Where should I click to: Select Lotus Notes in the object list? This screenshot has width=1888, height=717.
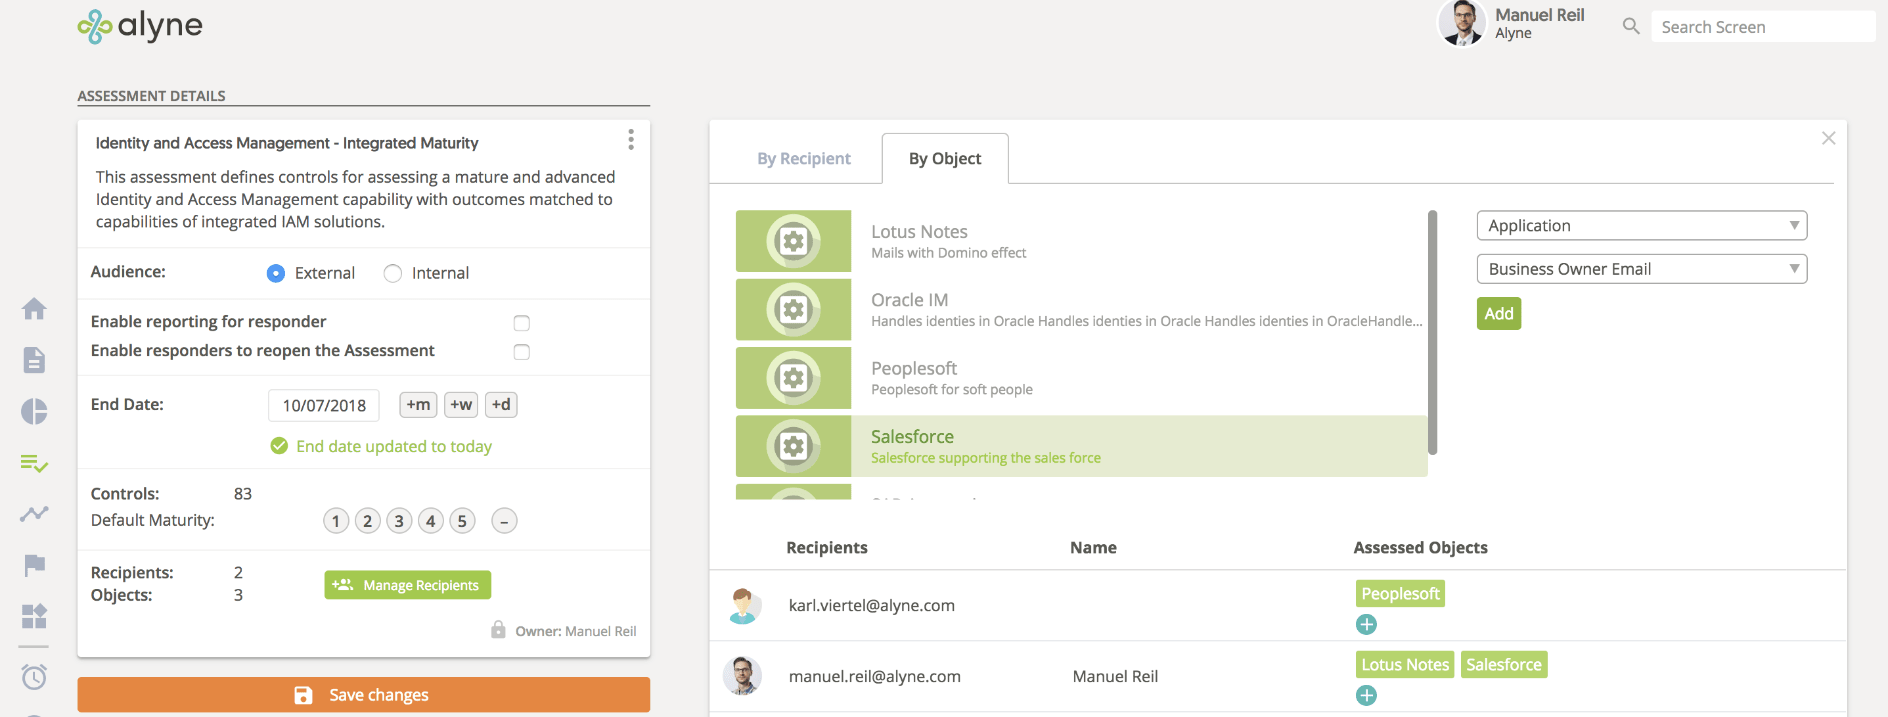(1081, 241)
